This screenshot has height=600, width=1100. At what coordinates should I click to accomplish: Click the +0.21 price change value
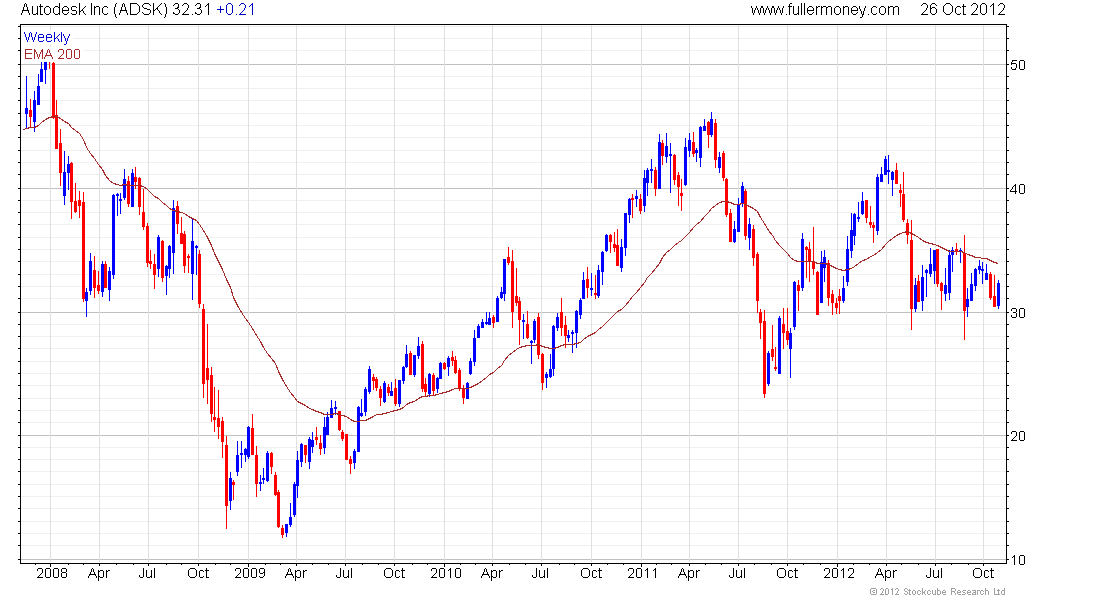click(x=235, y=10)
